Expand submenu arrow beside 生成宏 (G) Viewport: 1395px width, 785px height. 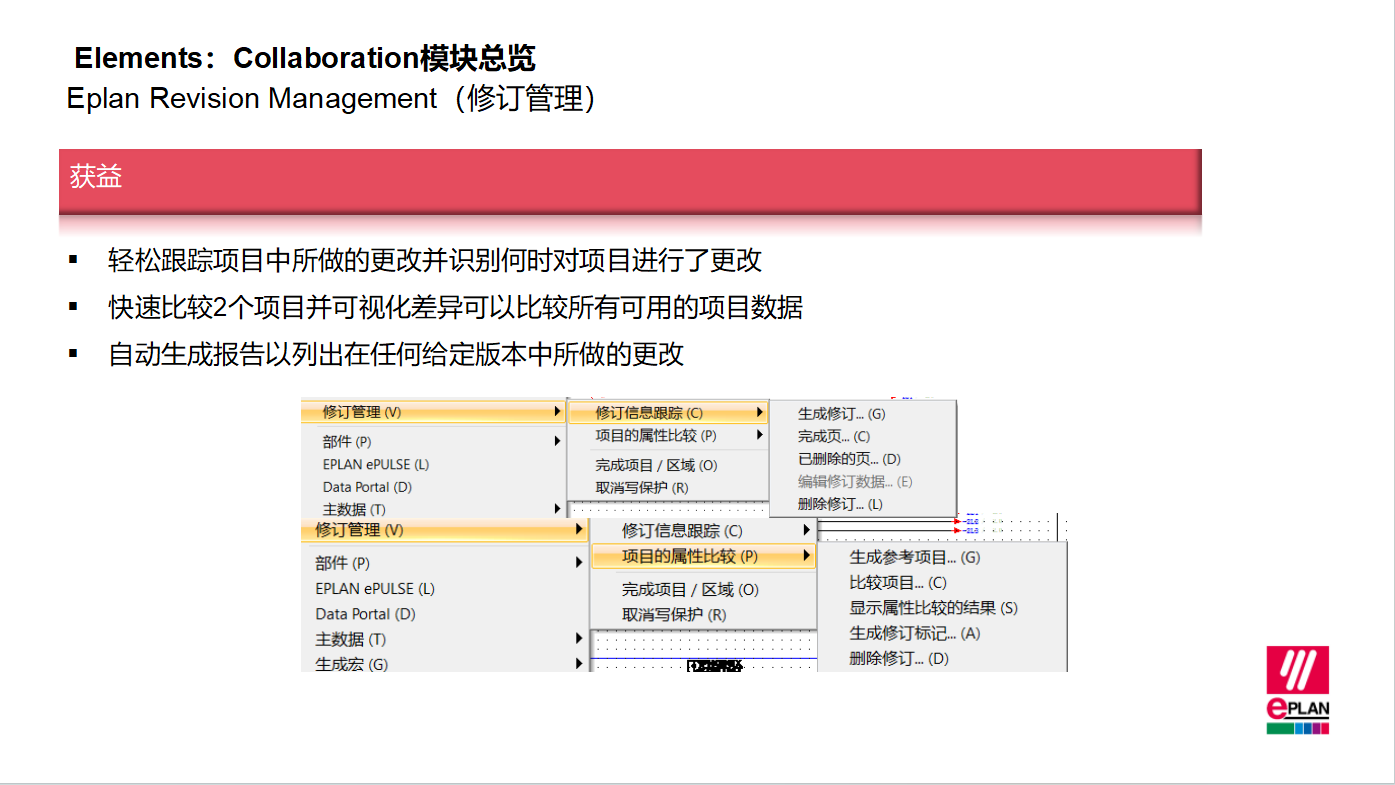578,663
